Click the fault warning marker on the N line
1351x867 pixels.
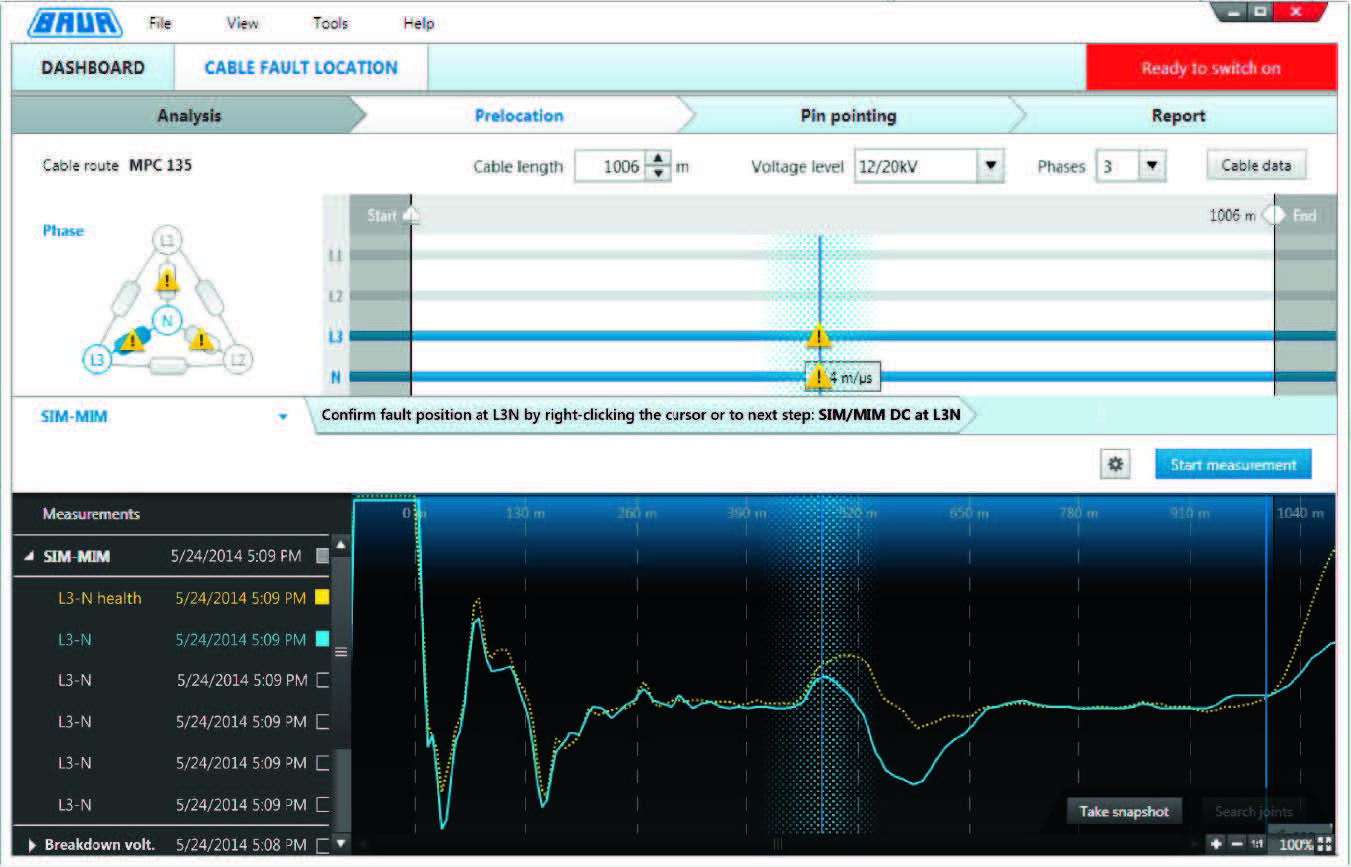(818, 376)
